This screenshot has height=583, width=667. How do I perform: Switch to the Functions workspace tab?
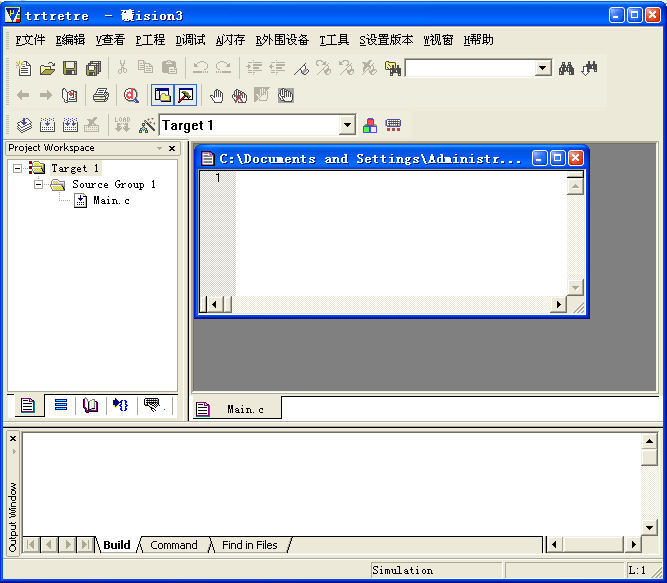121,405
